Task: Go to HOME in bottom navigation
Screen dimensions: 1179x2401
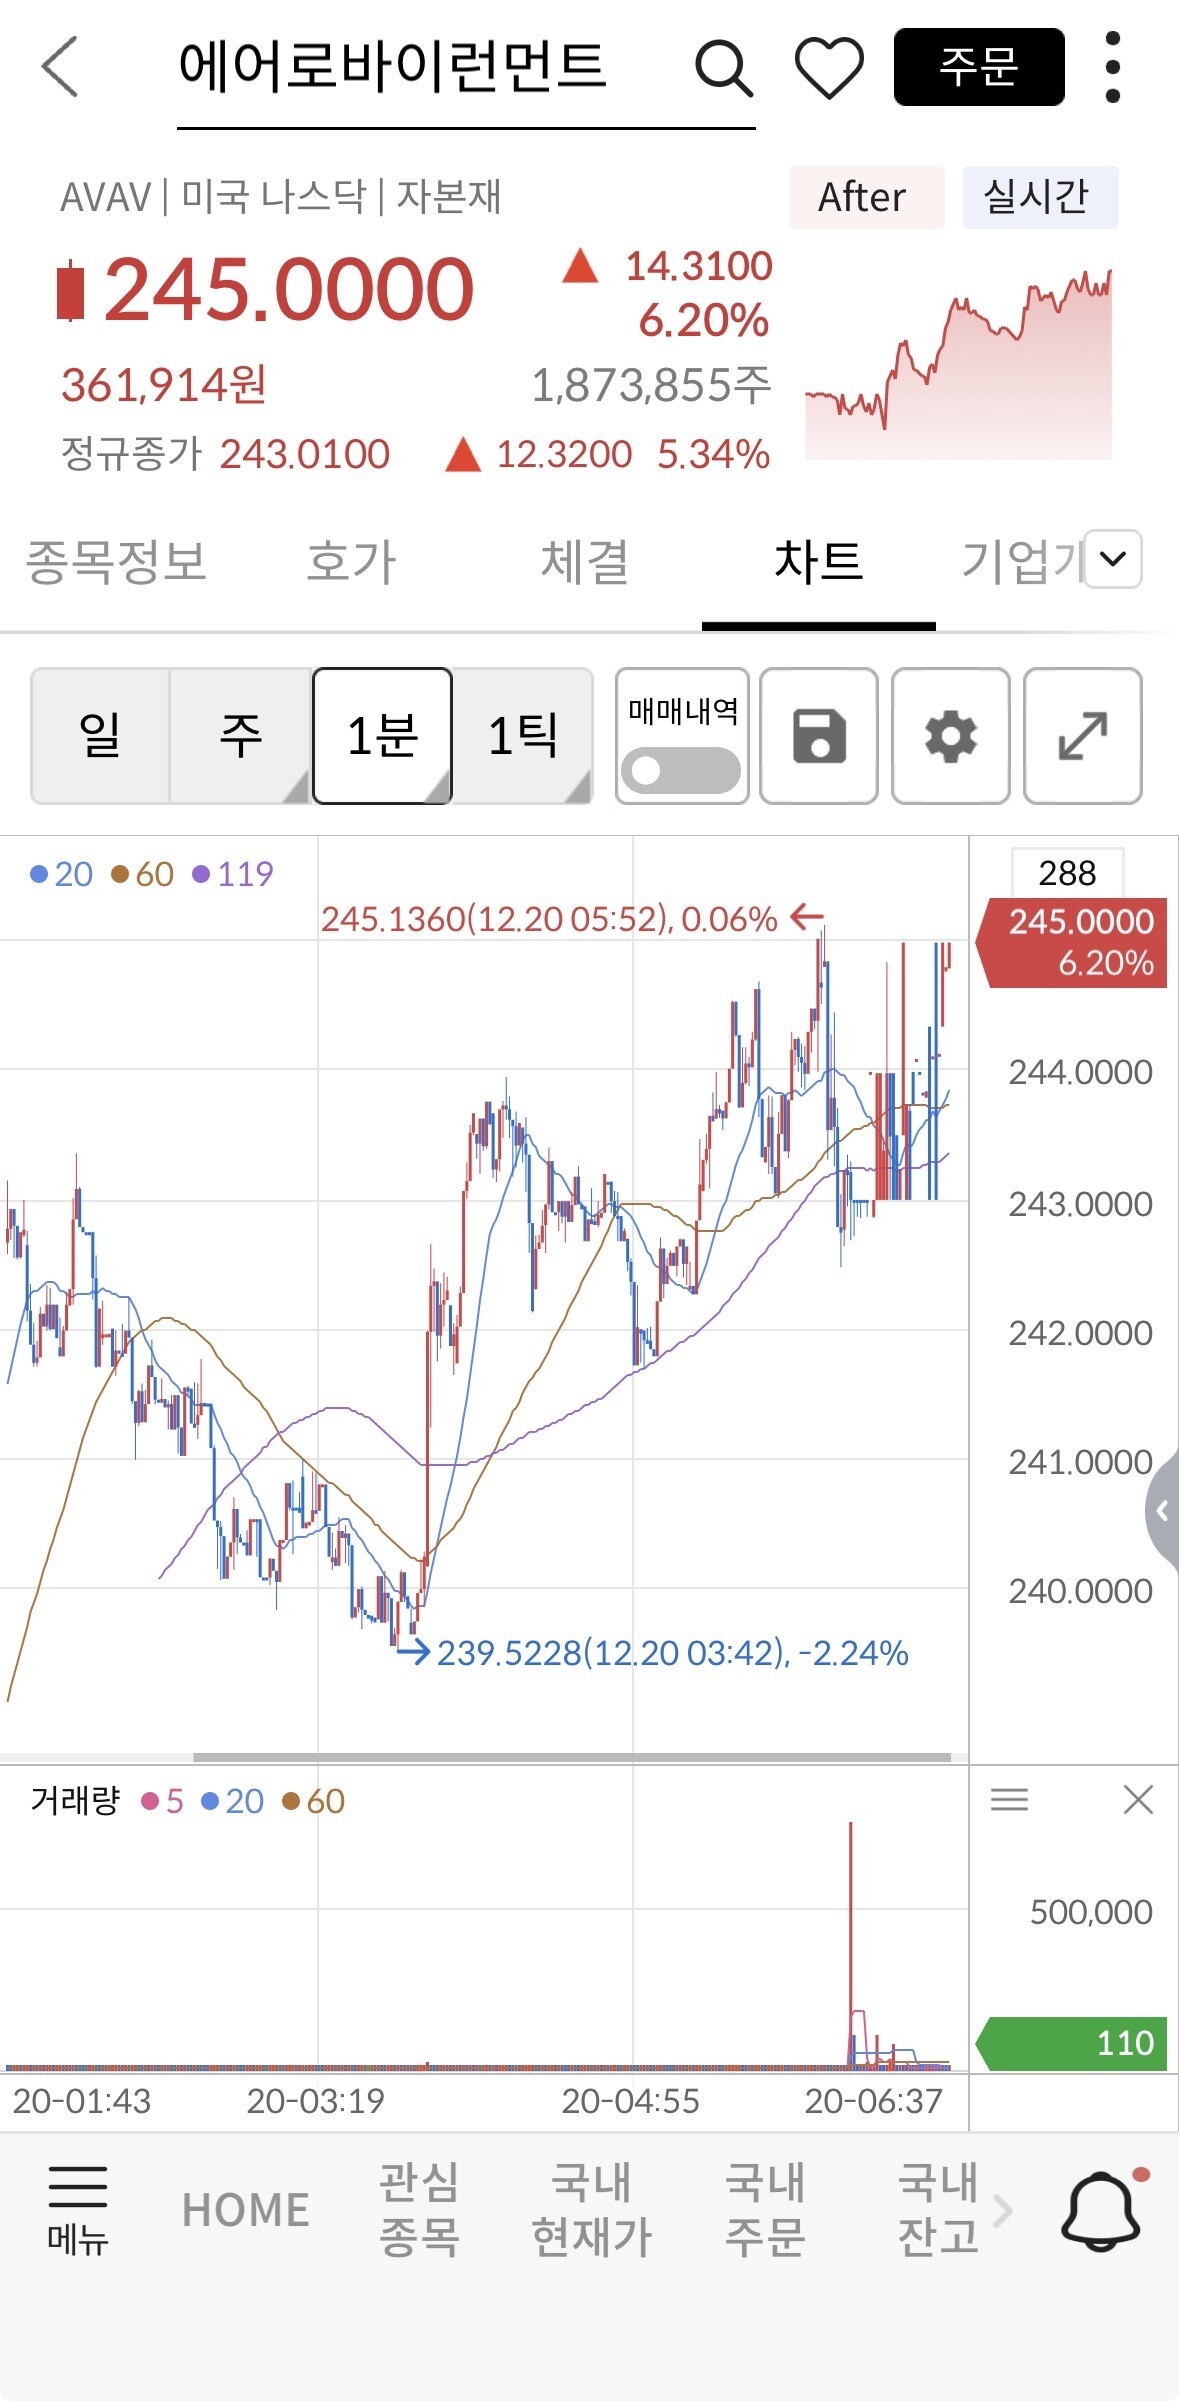Action: [x=246, y=2210]
